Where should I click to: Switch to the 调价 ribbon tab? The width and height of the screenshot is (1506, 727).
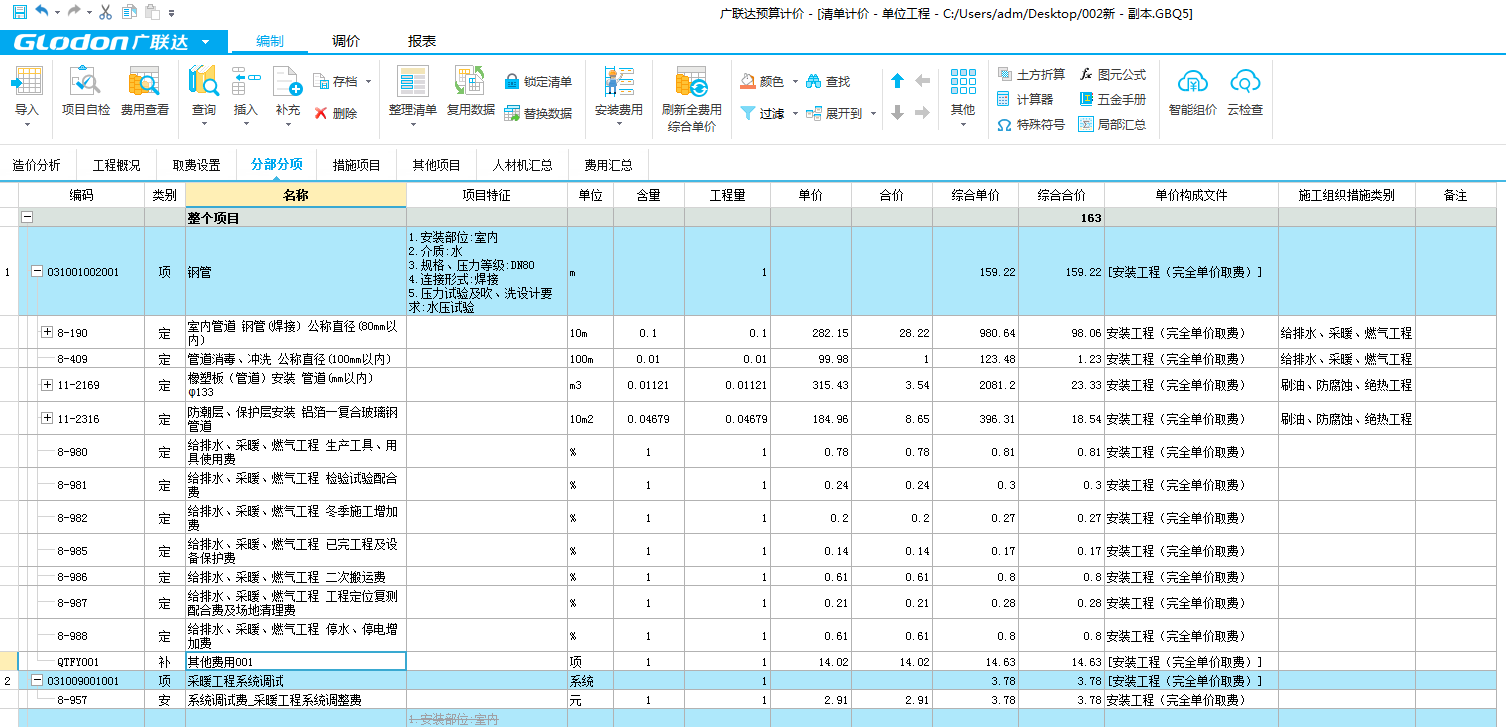(346, 41)
